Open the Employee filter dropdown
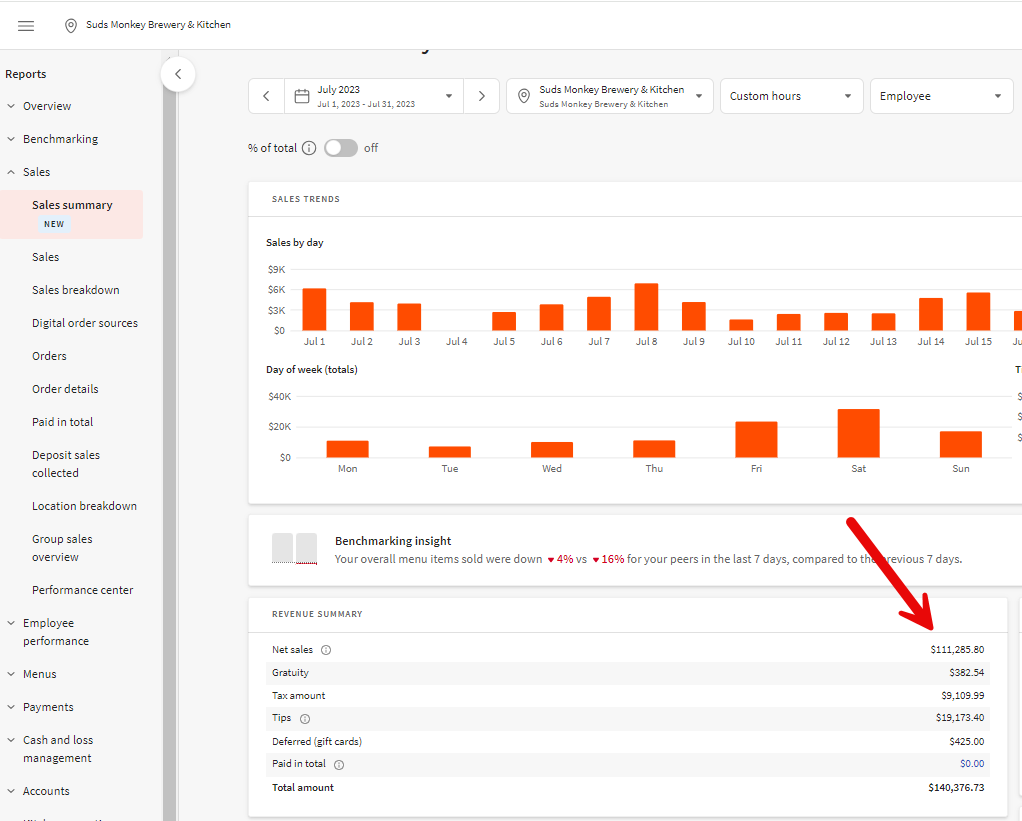This screenshot has width=1022, height=821. (x=940, y=96)
